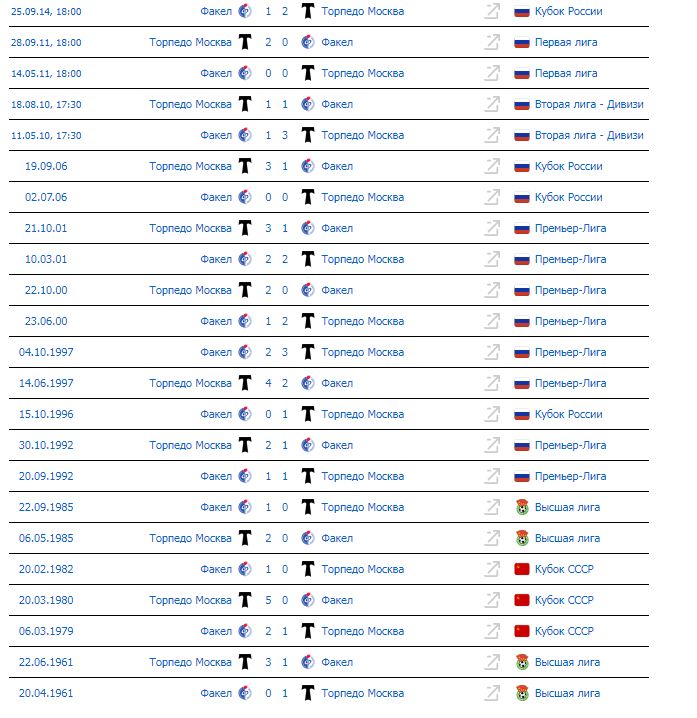
Task: Click USSR cup flag icon in 20.02.1982 row
Action: (521, 569)
